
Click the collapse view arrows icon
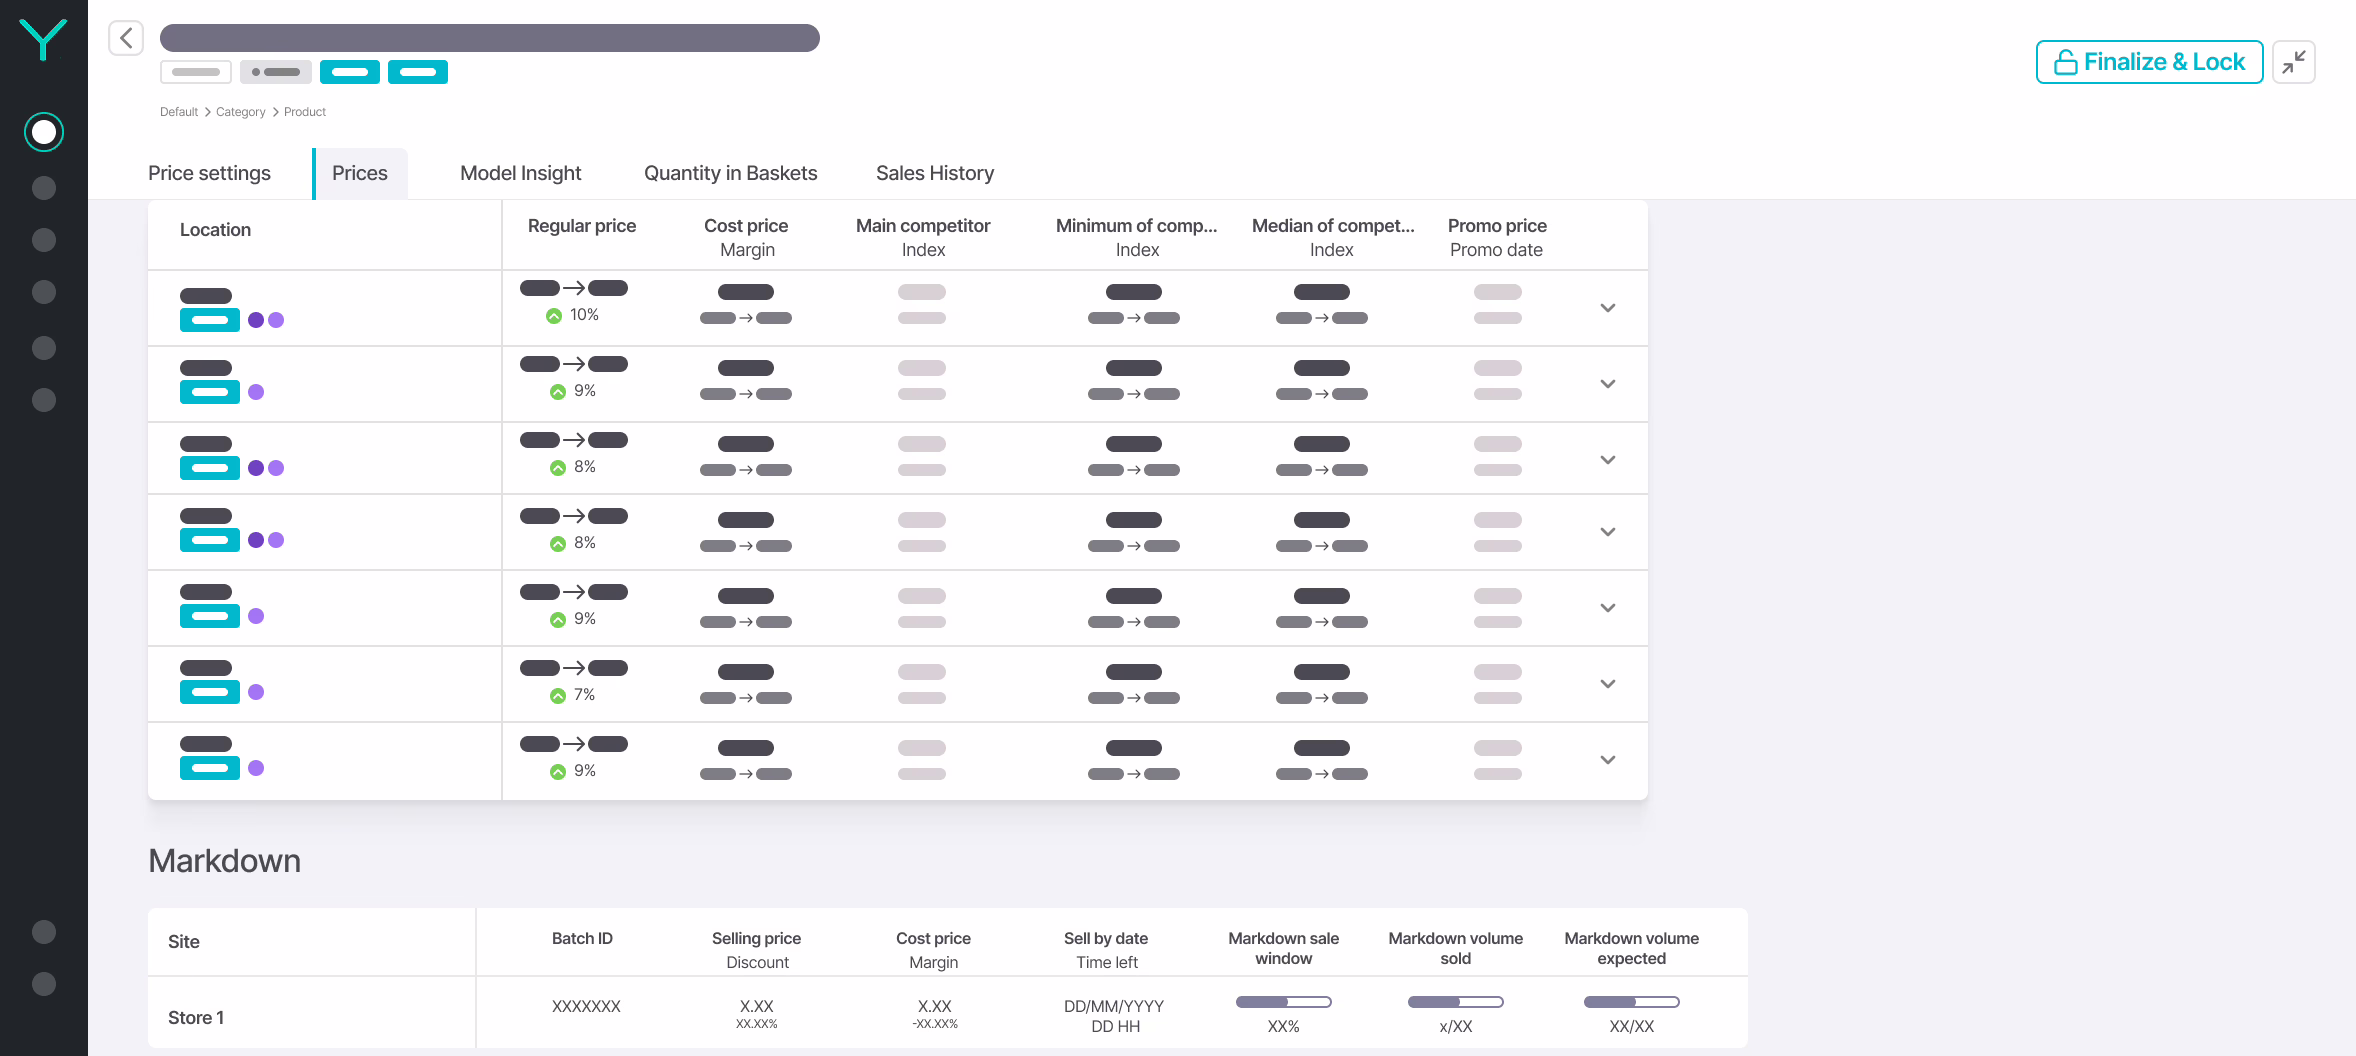point(2293,62)
